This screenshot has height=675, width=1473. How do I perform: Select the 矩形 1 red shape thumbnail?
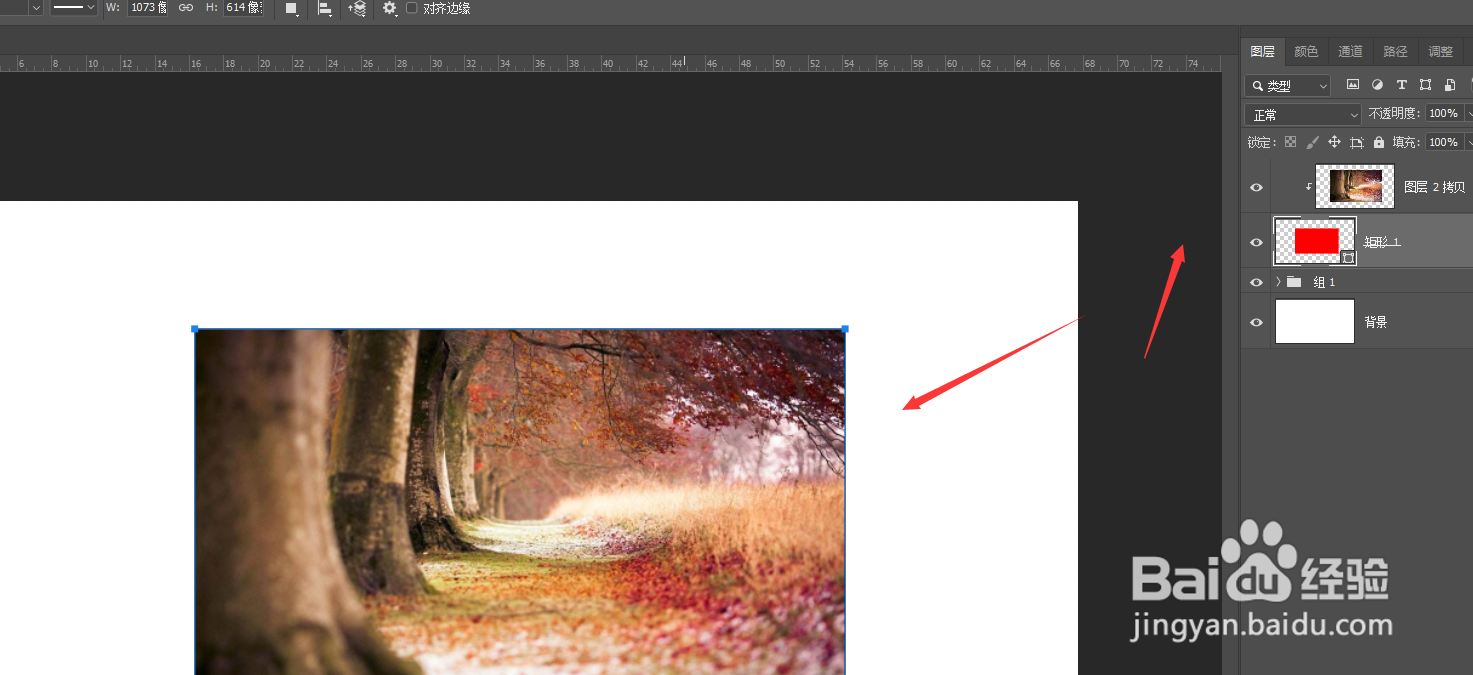point(1315,241)
